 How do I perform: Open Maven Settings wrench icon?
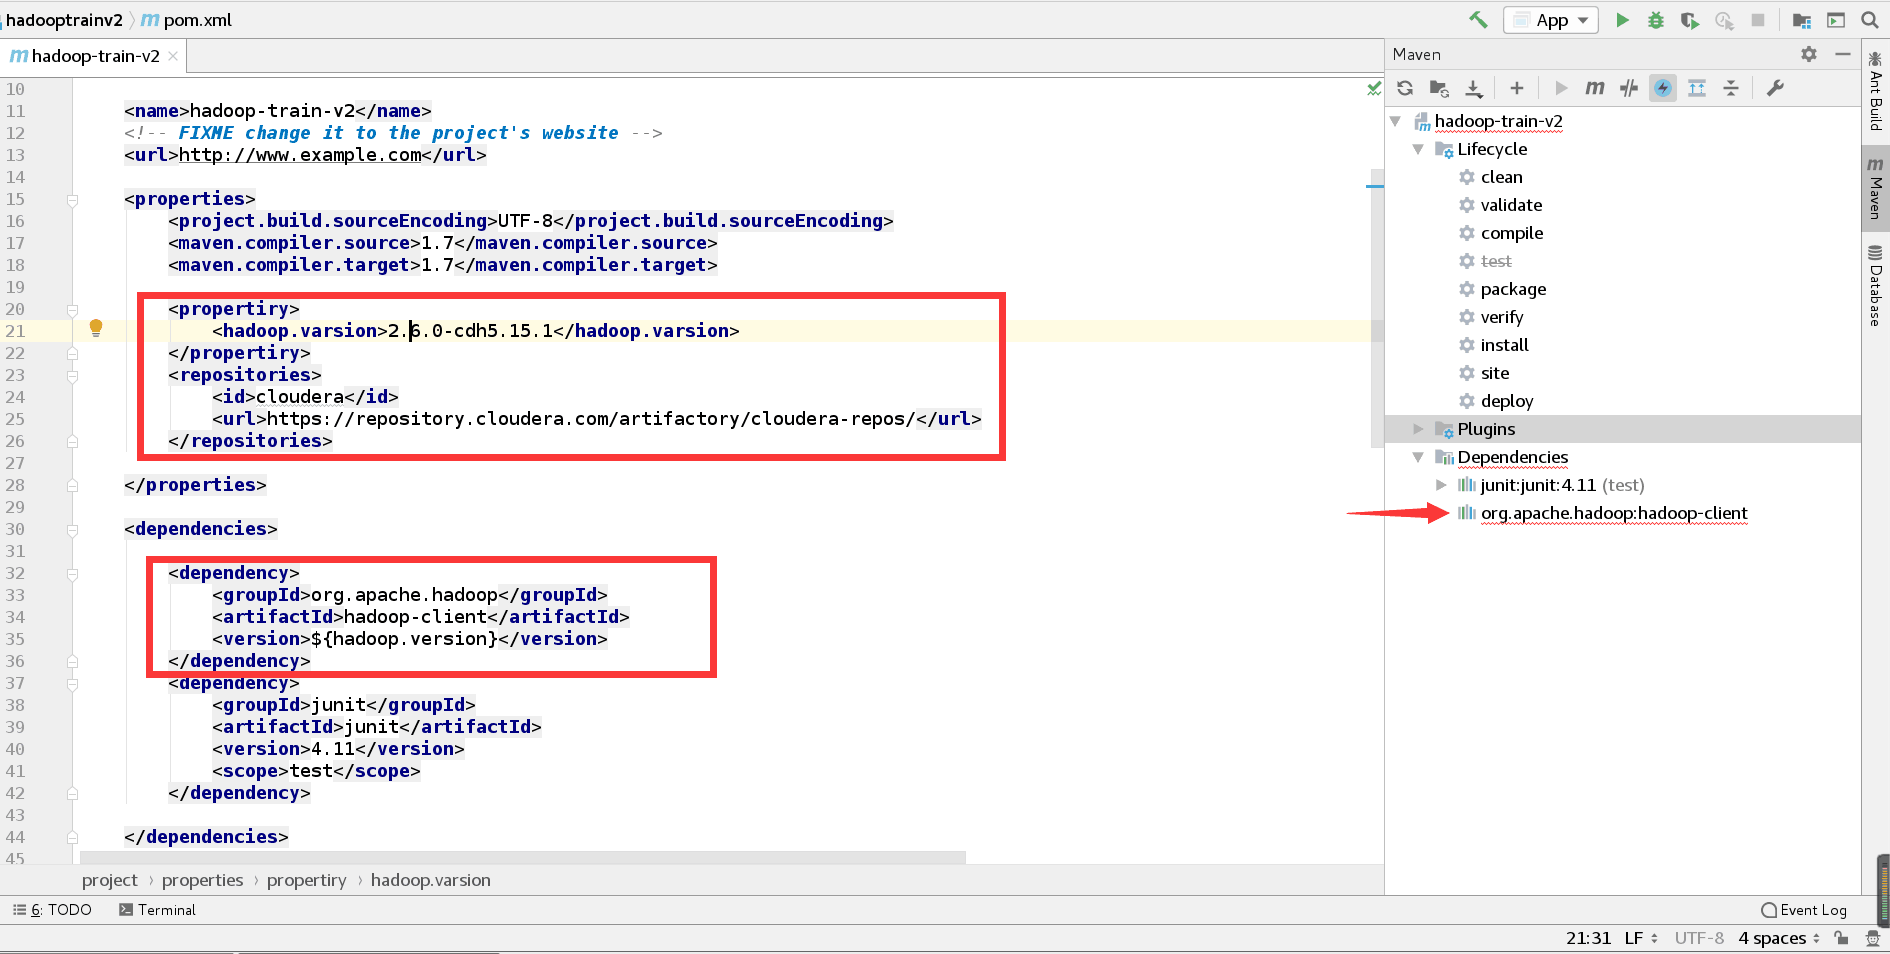1775,88
